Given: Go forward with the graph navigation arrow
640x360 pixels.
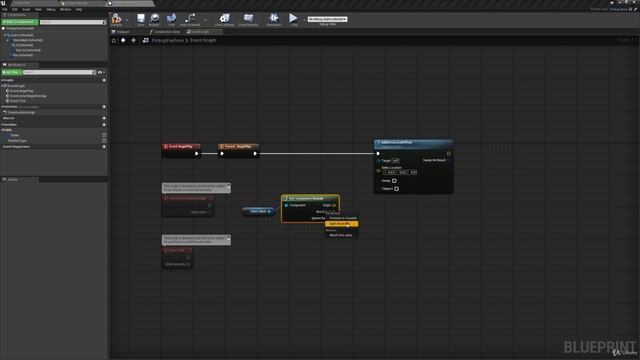Looking at the screenshot, I should [133, 40].
